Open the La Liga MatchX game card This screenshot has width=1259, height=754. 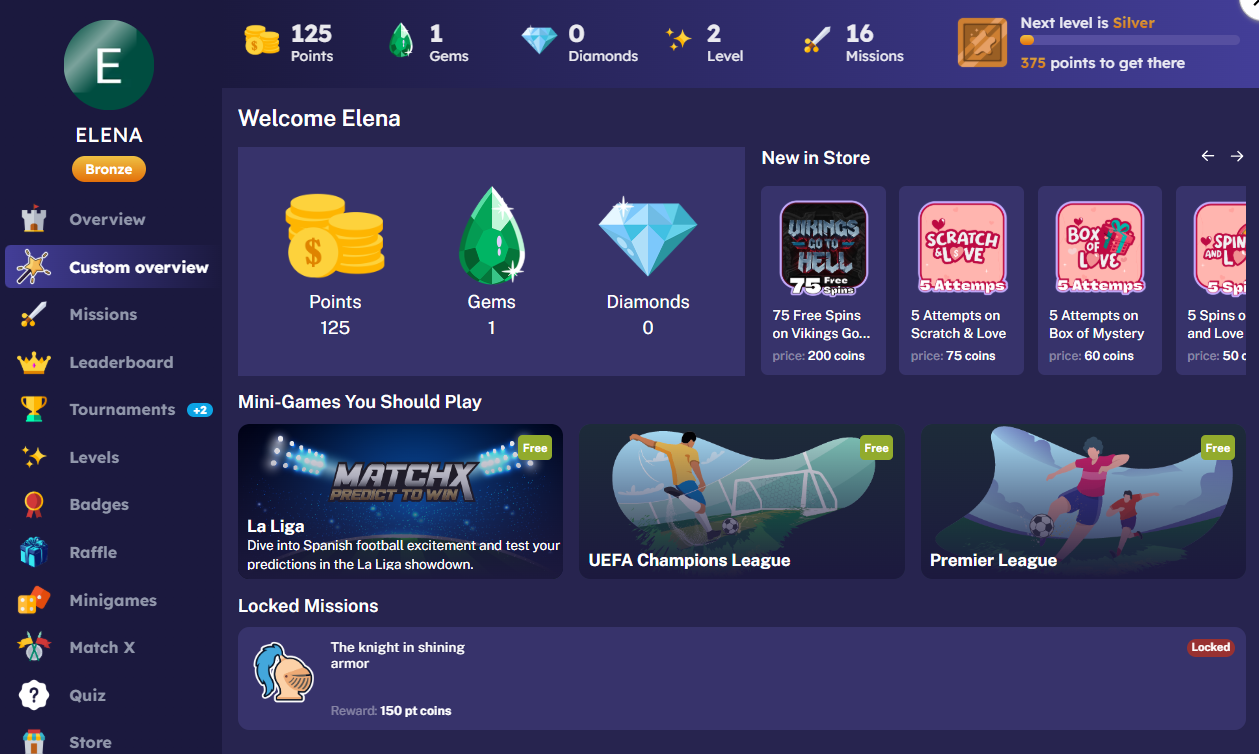tap(400, 501)
